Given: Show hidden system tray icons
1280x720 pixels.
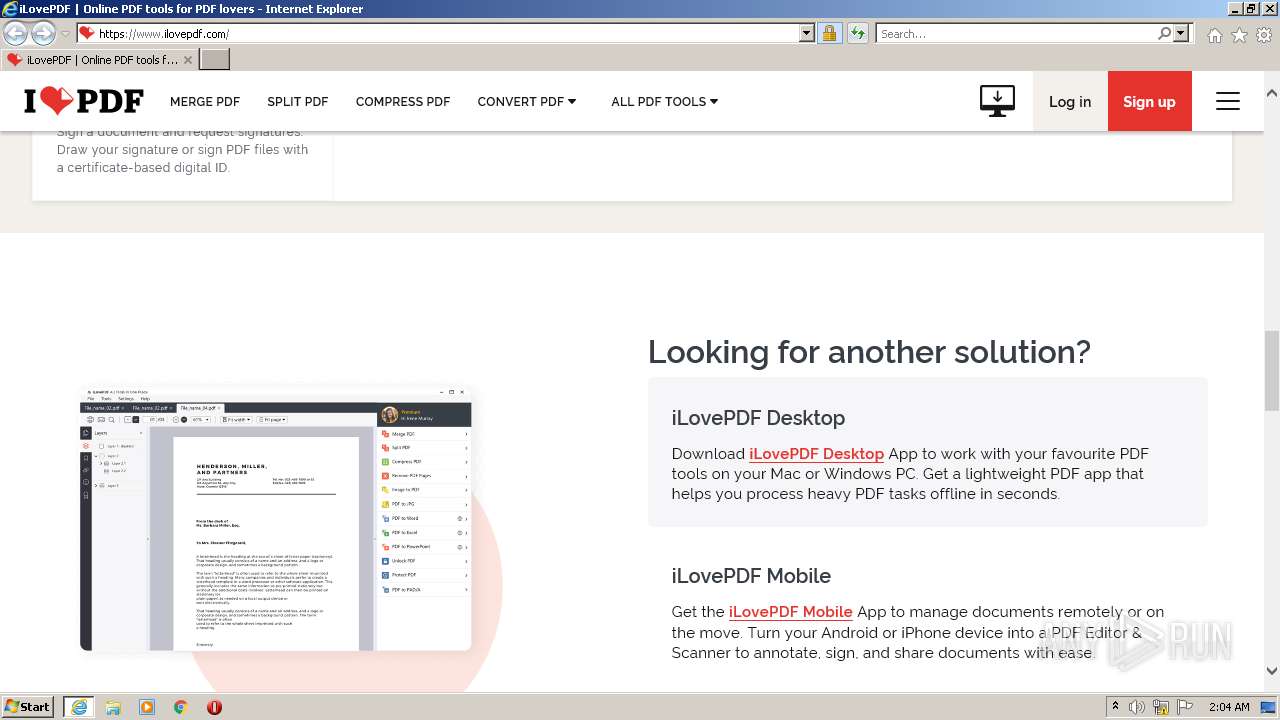Looking at the screenshot, I should pyautogui.click(x=1115, y=707).
